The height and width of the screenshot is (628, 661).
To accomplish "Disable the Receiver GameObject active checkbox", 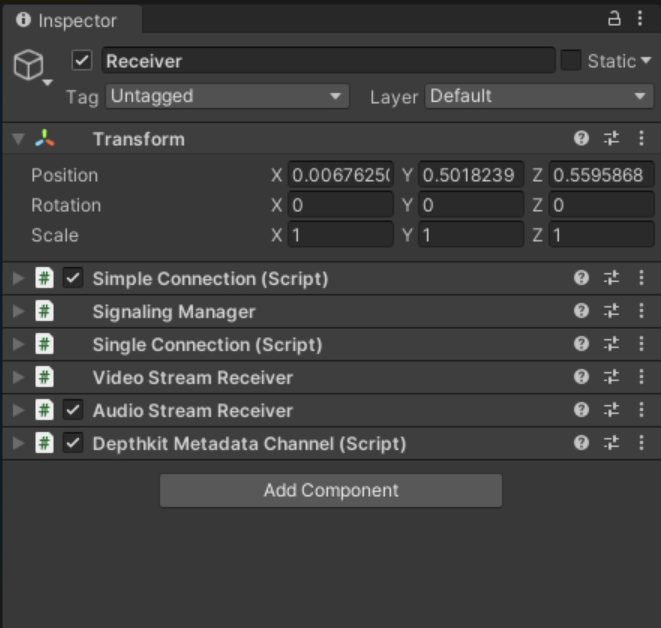I will pyautogui.click(x=83, y=61).
